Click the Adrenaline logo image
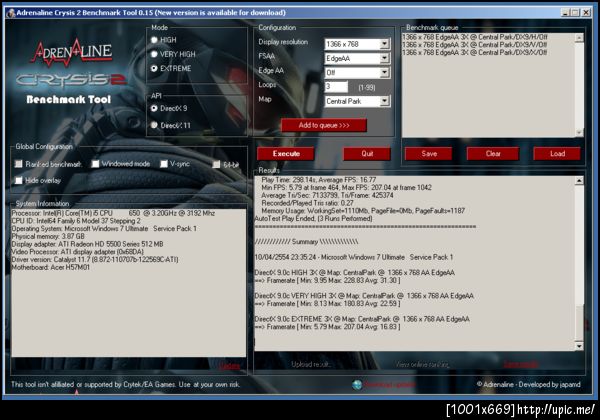This screenshot has width=600, height=420. coord(72,52)
